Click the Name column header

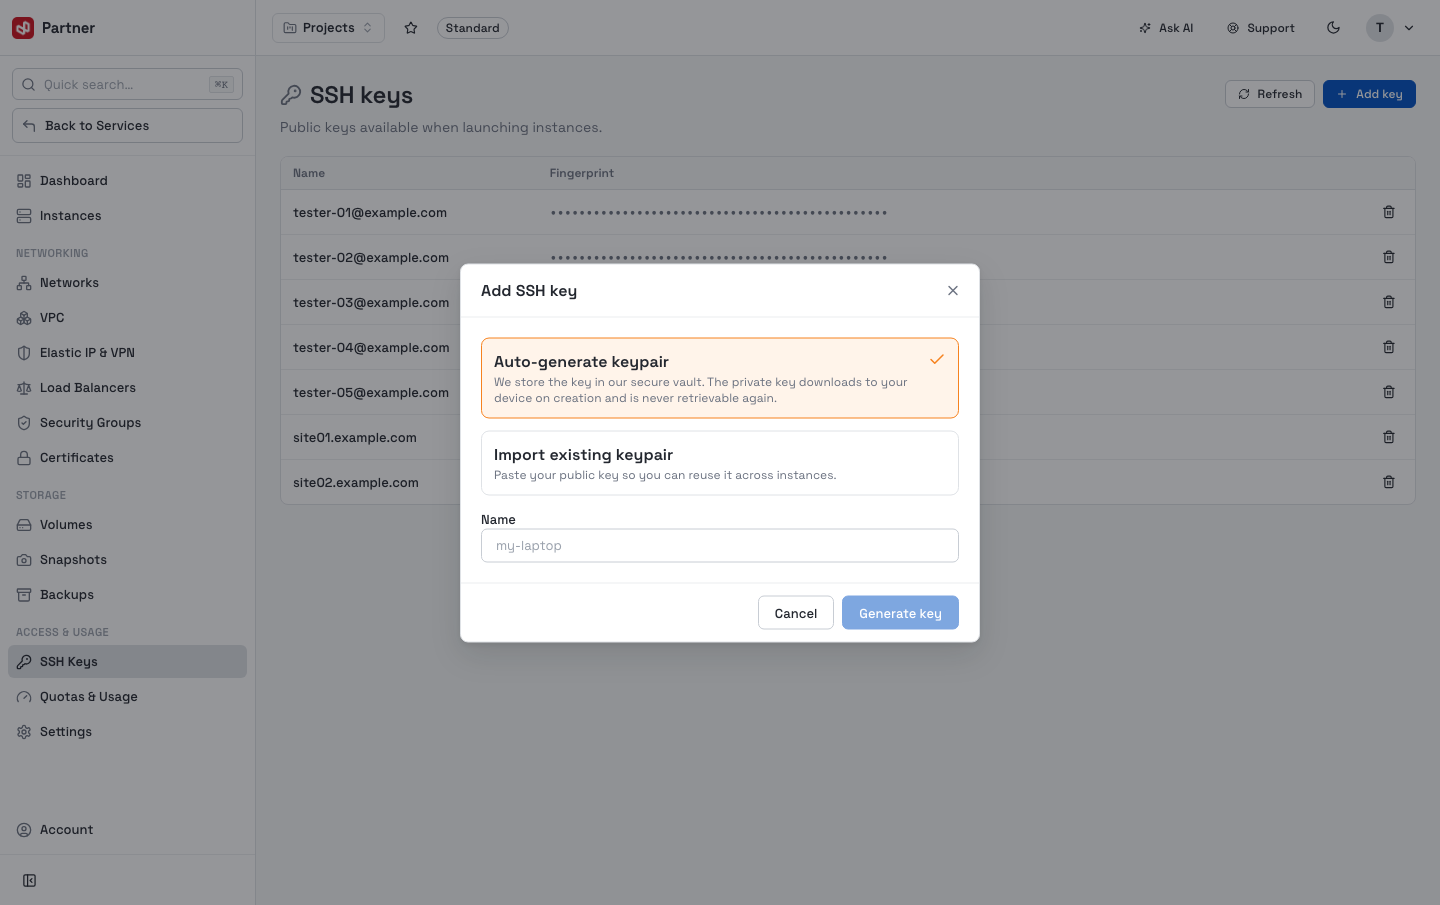[x=309, y=173]
